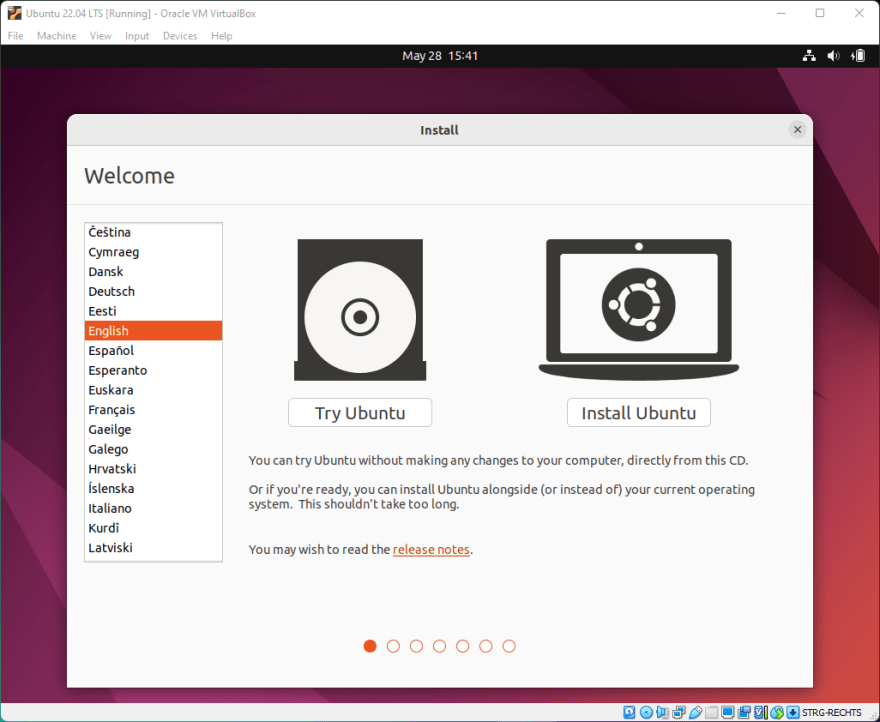Screen dimensions: 880x722
Task: Click the VirtualBox app icon in title bar
Action: point(14,13)
